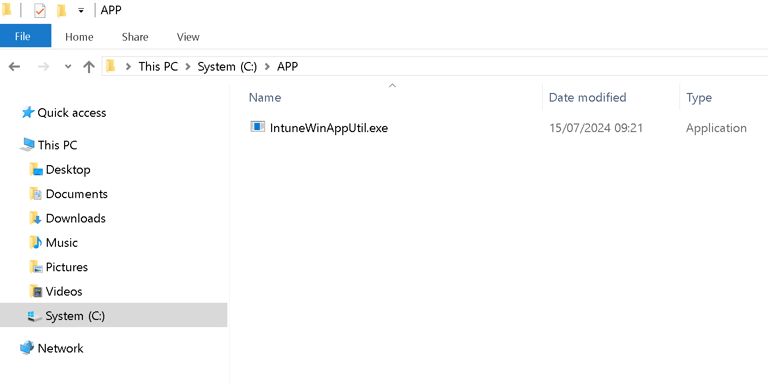Click the Quick access star icon
The image size is (768, 384).
27,113
